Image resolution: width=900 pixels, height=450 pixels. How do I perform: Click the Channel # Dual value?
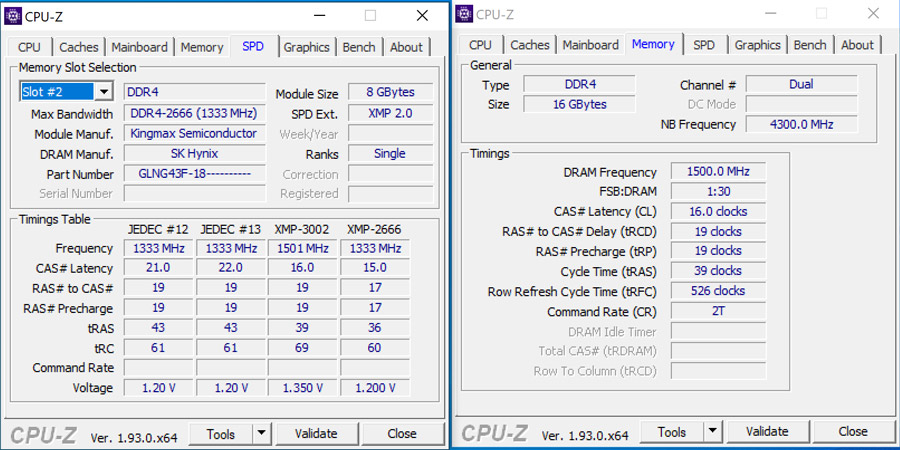(801, 84)
